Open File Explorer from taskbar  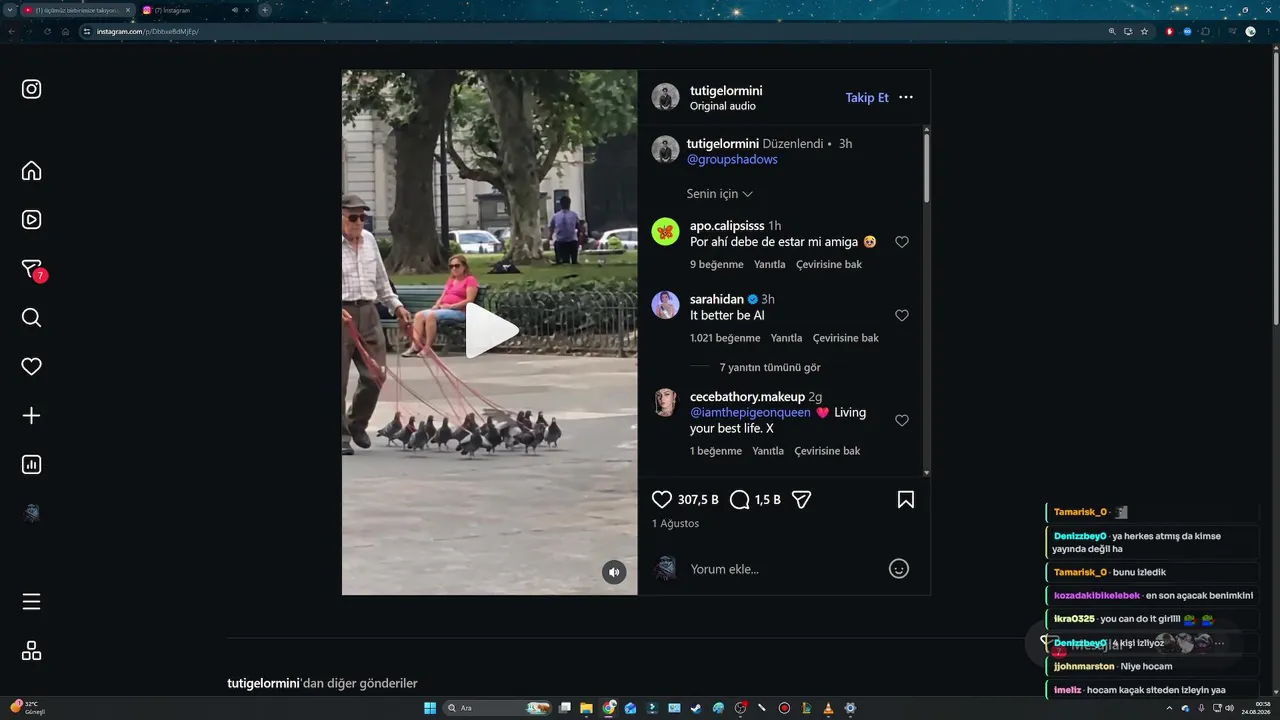(587, 708)
